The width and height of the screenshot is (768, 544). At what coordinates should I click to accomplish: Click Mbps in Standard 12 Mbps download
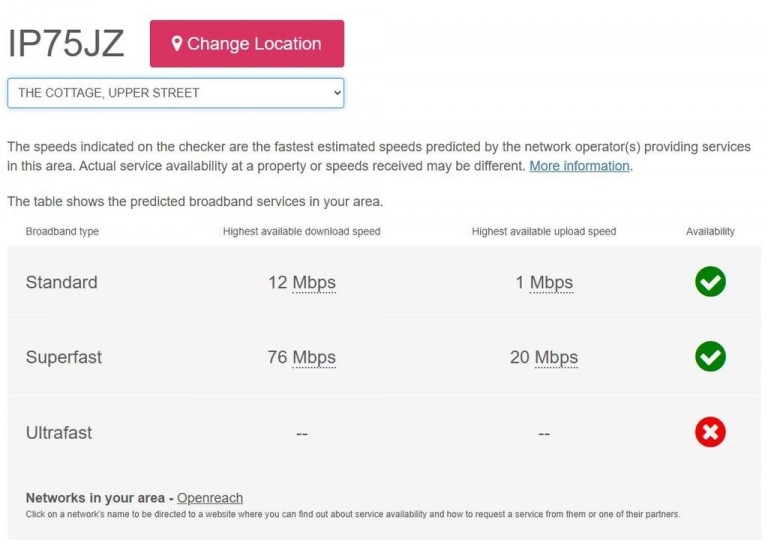(314, 283)
